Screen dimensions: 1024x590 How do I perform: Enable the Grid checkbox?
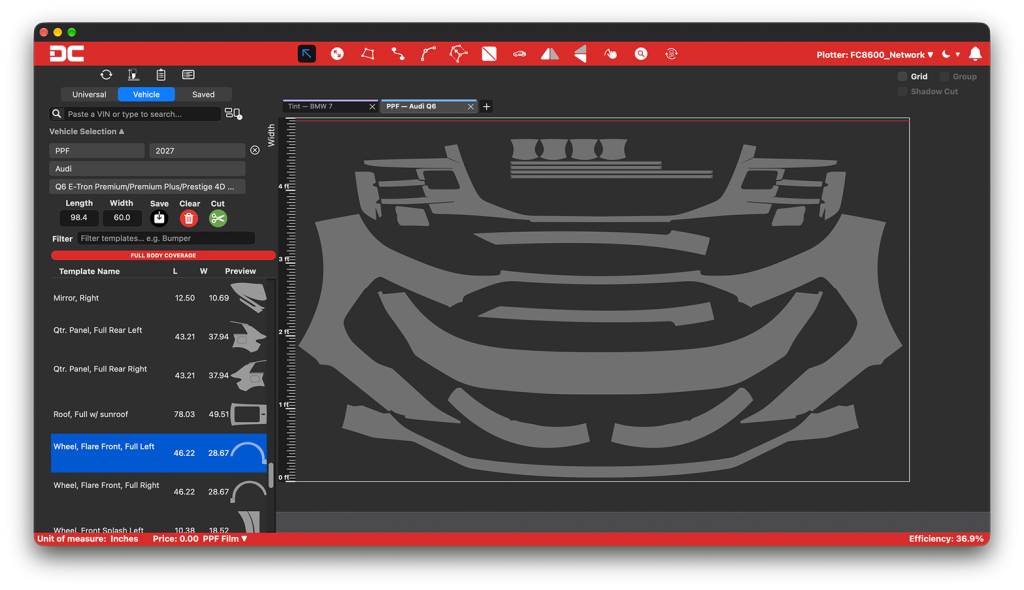pyautogui.click(x=903, y=76)
